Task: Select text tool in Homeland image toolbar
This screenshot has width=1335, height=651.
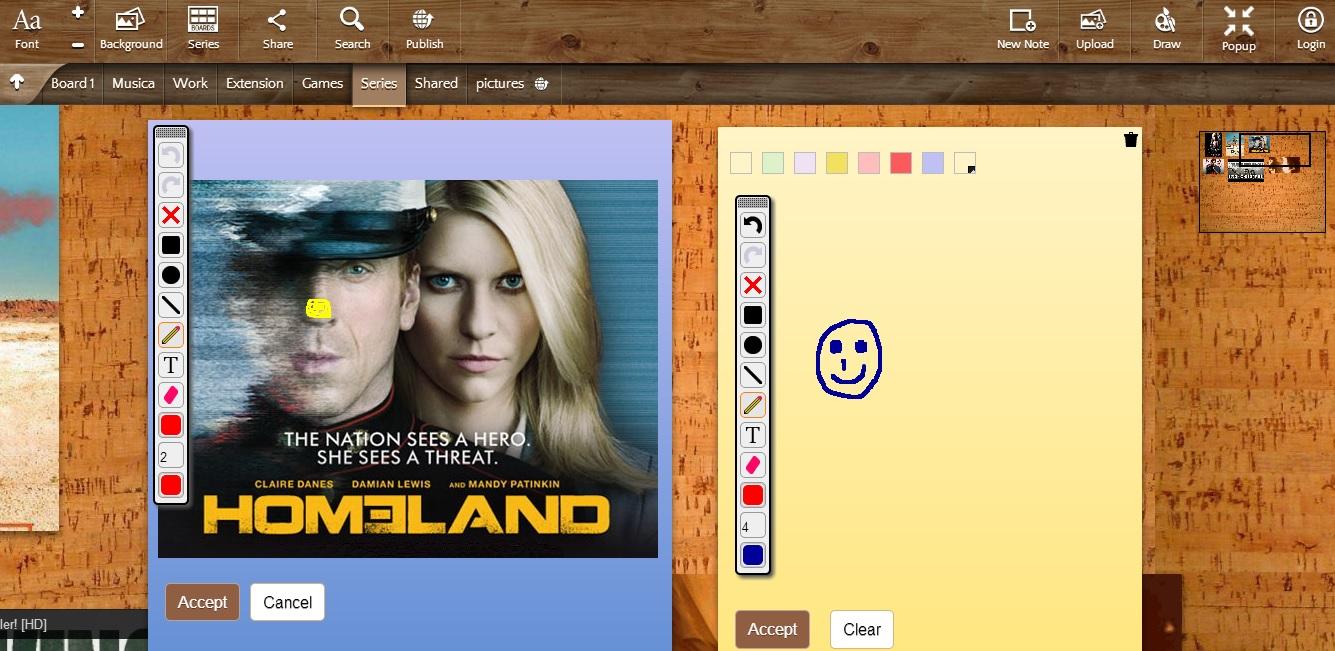Action: pyautogui.click(x=171, y=365)
